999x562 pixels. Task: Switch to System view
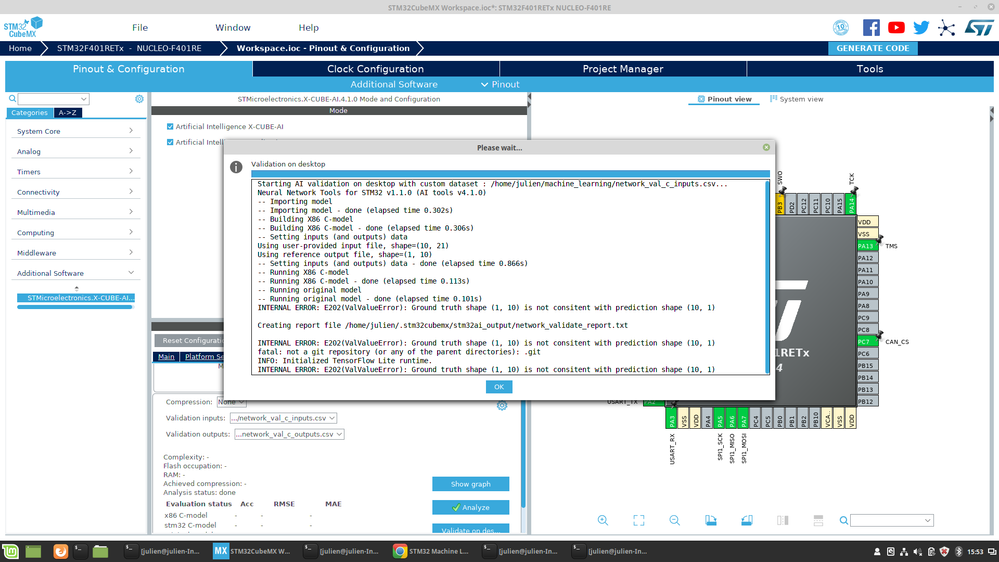pyautogui.click(x=796, y=99)
